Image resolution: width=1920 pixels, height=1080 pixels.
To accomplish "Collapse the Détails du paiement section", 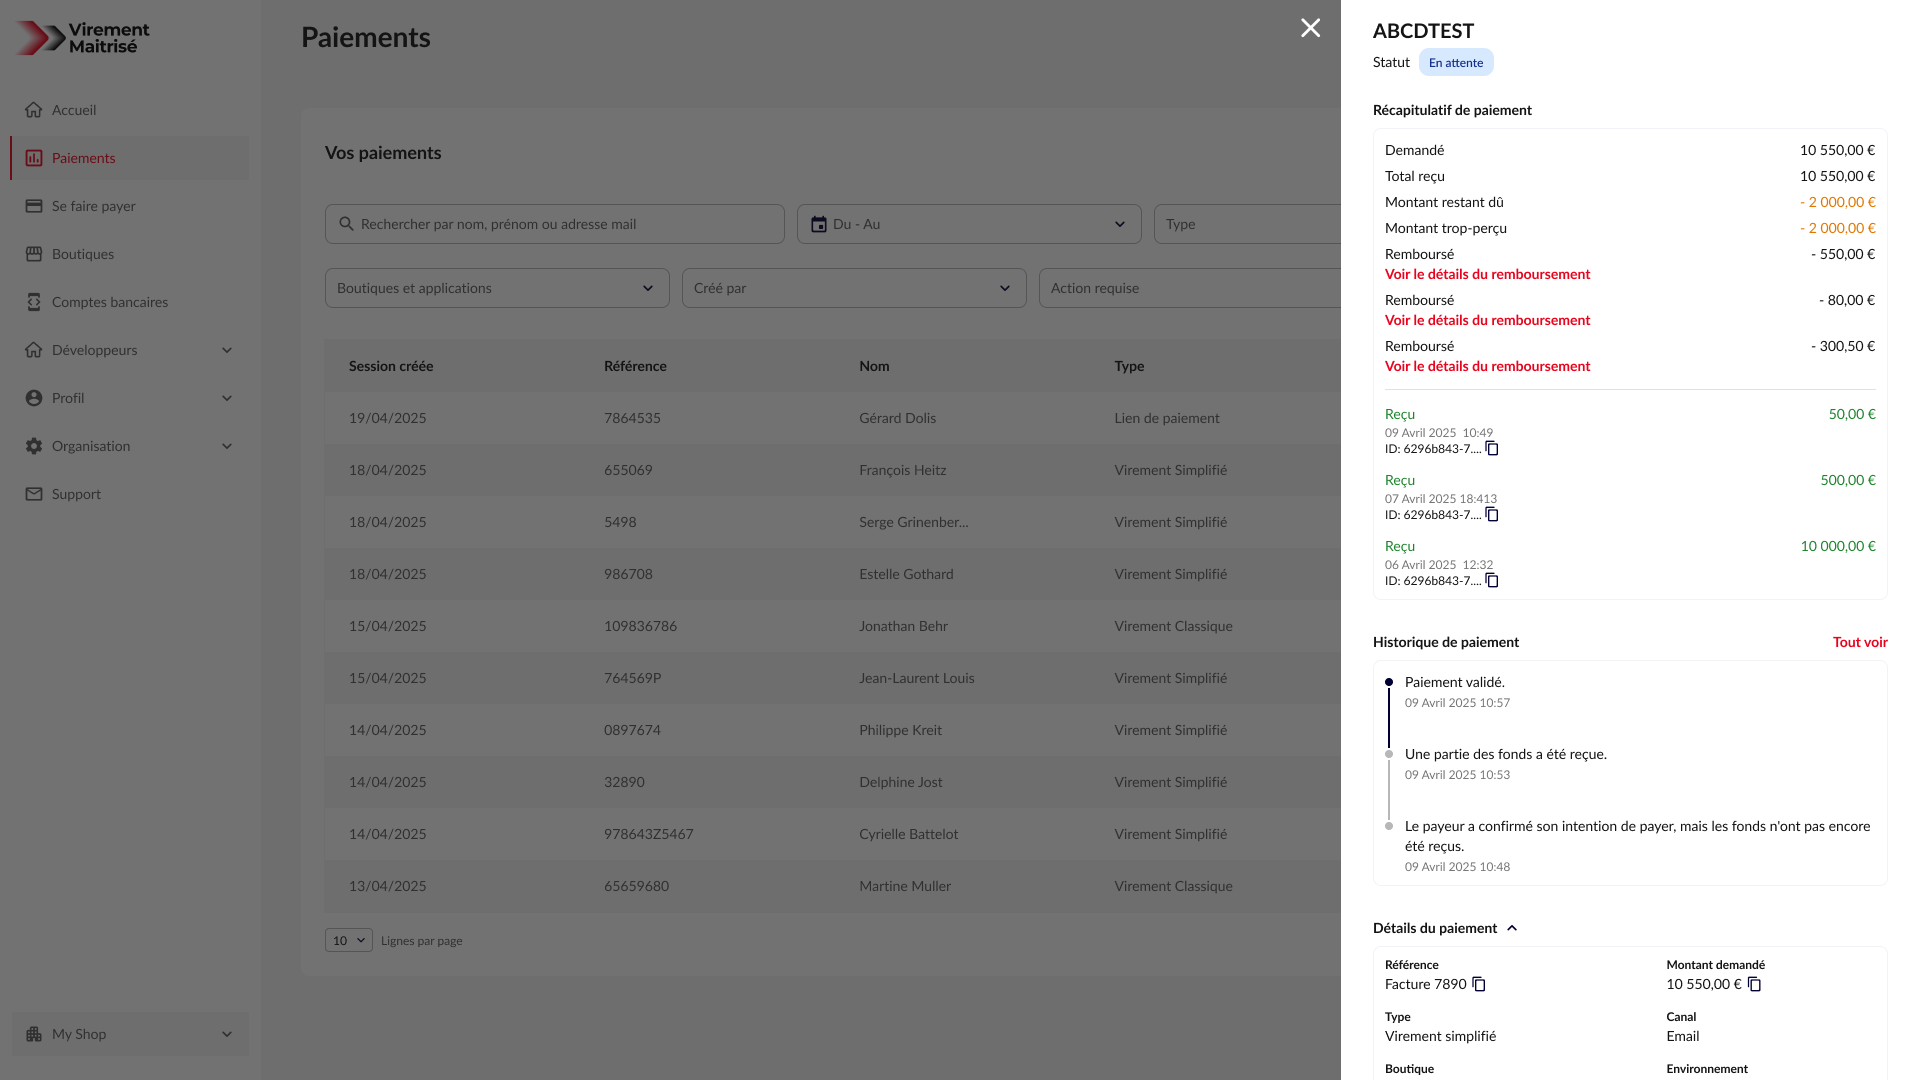I will click(1512, 928).
